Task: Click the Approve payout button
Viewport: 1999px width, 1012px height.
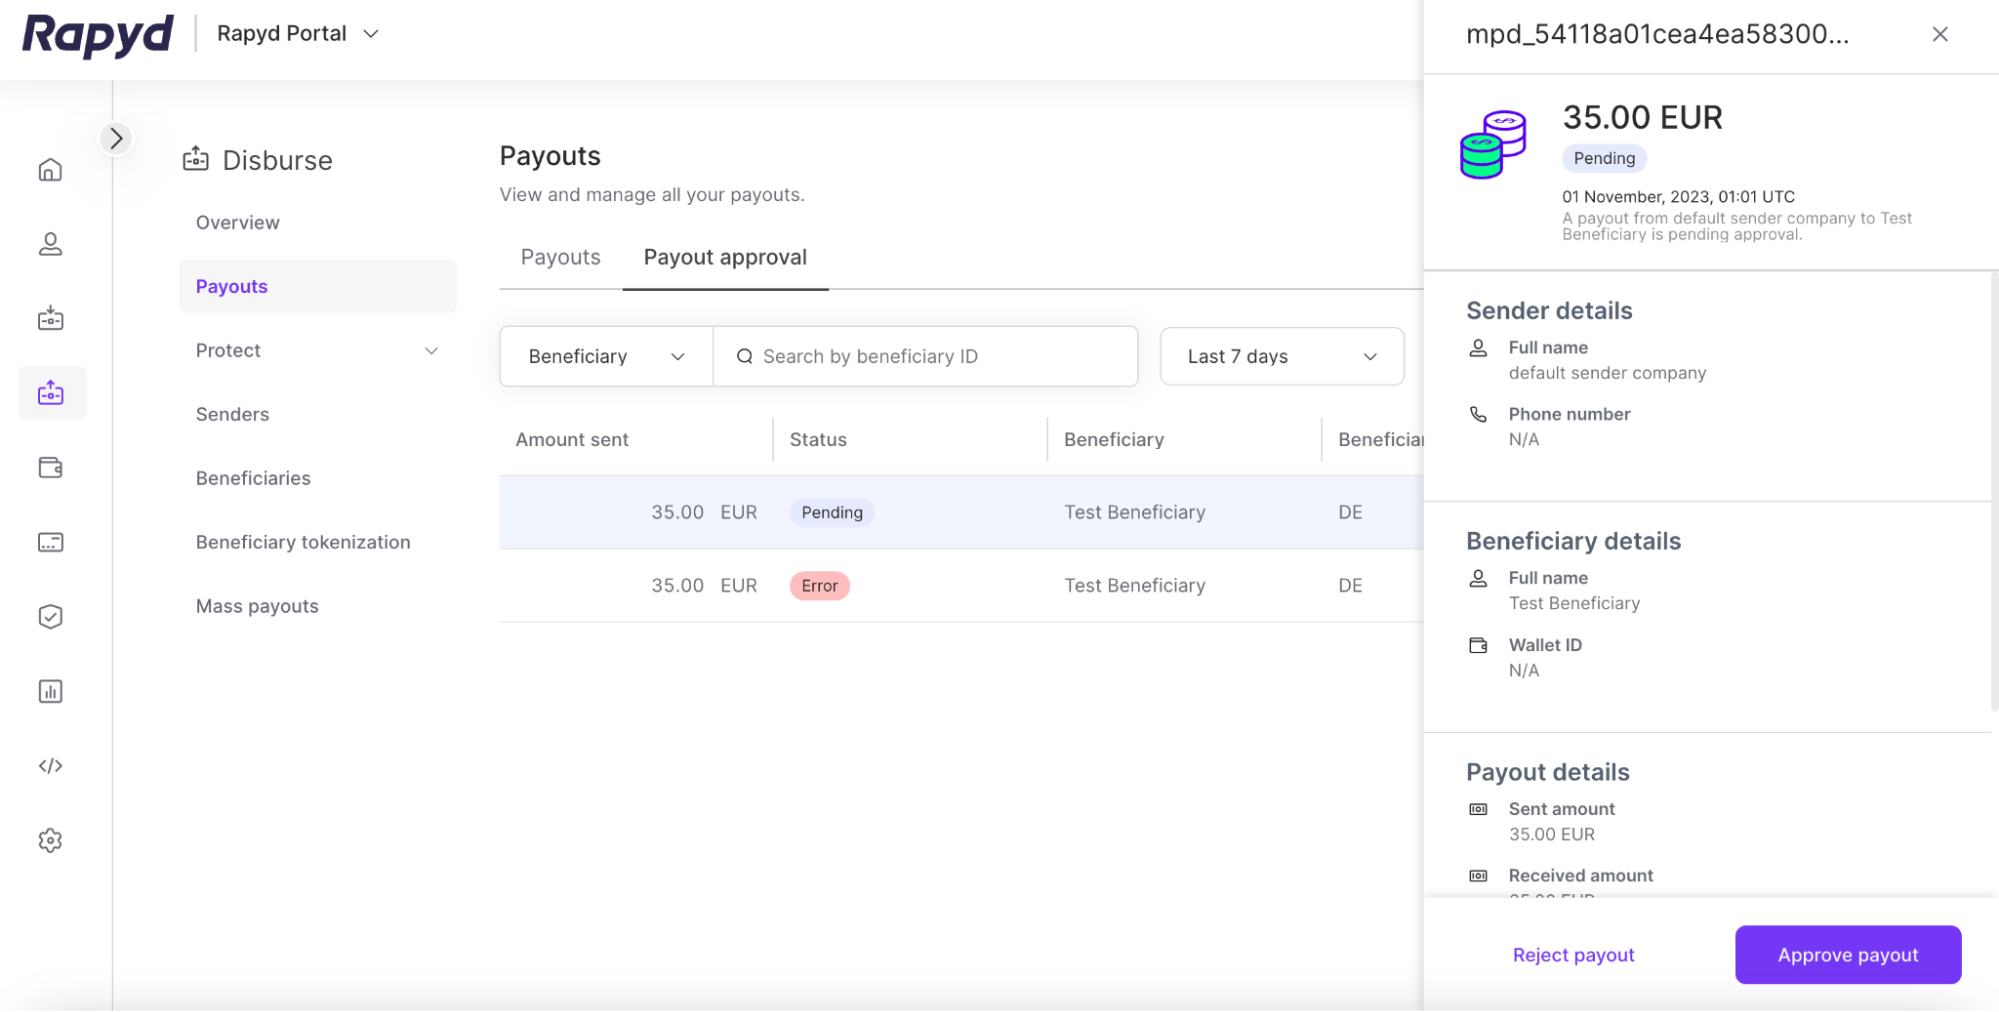Action: click(x=1847, y=954)
